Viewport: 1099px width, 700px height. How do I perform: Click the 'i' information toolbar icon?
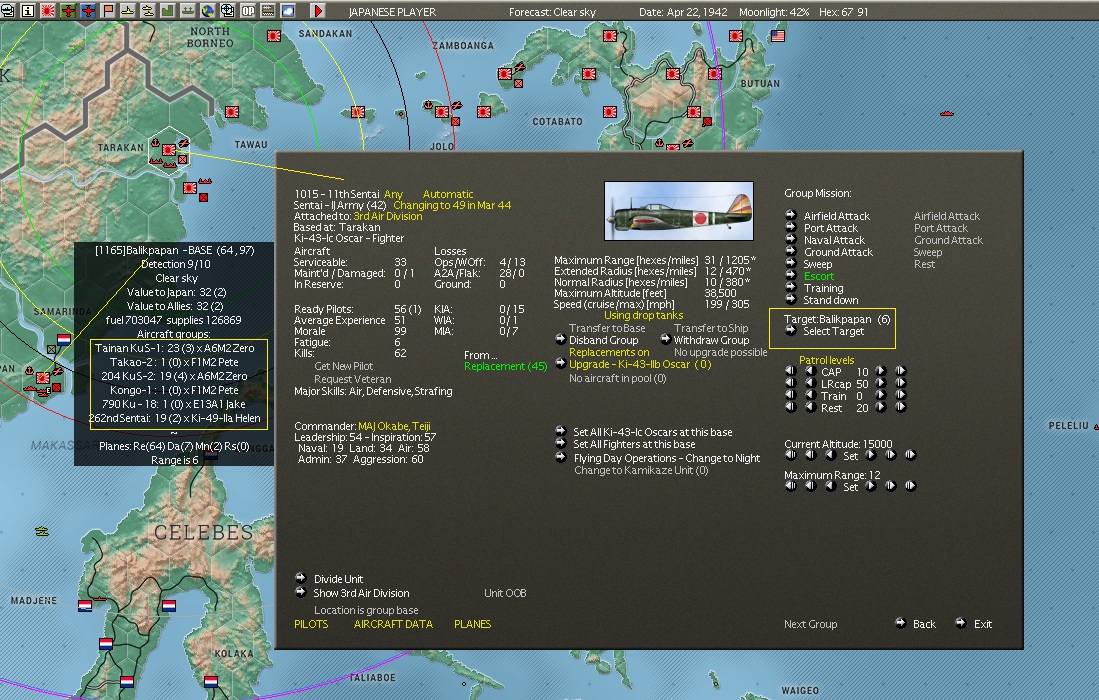tap(28, 11)
